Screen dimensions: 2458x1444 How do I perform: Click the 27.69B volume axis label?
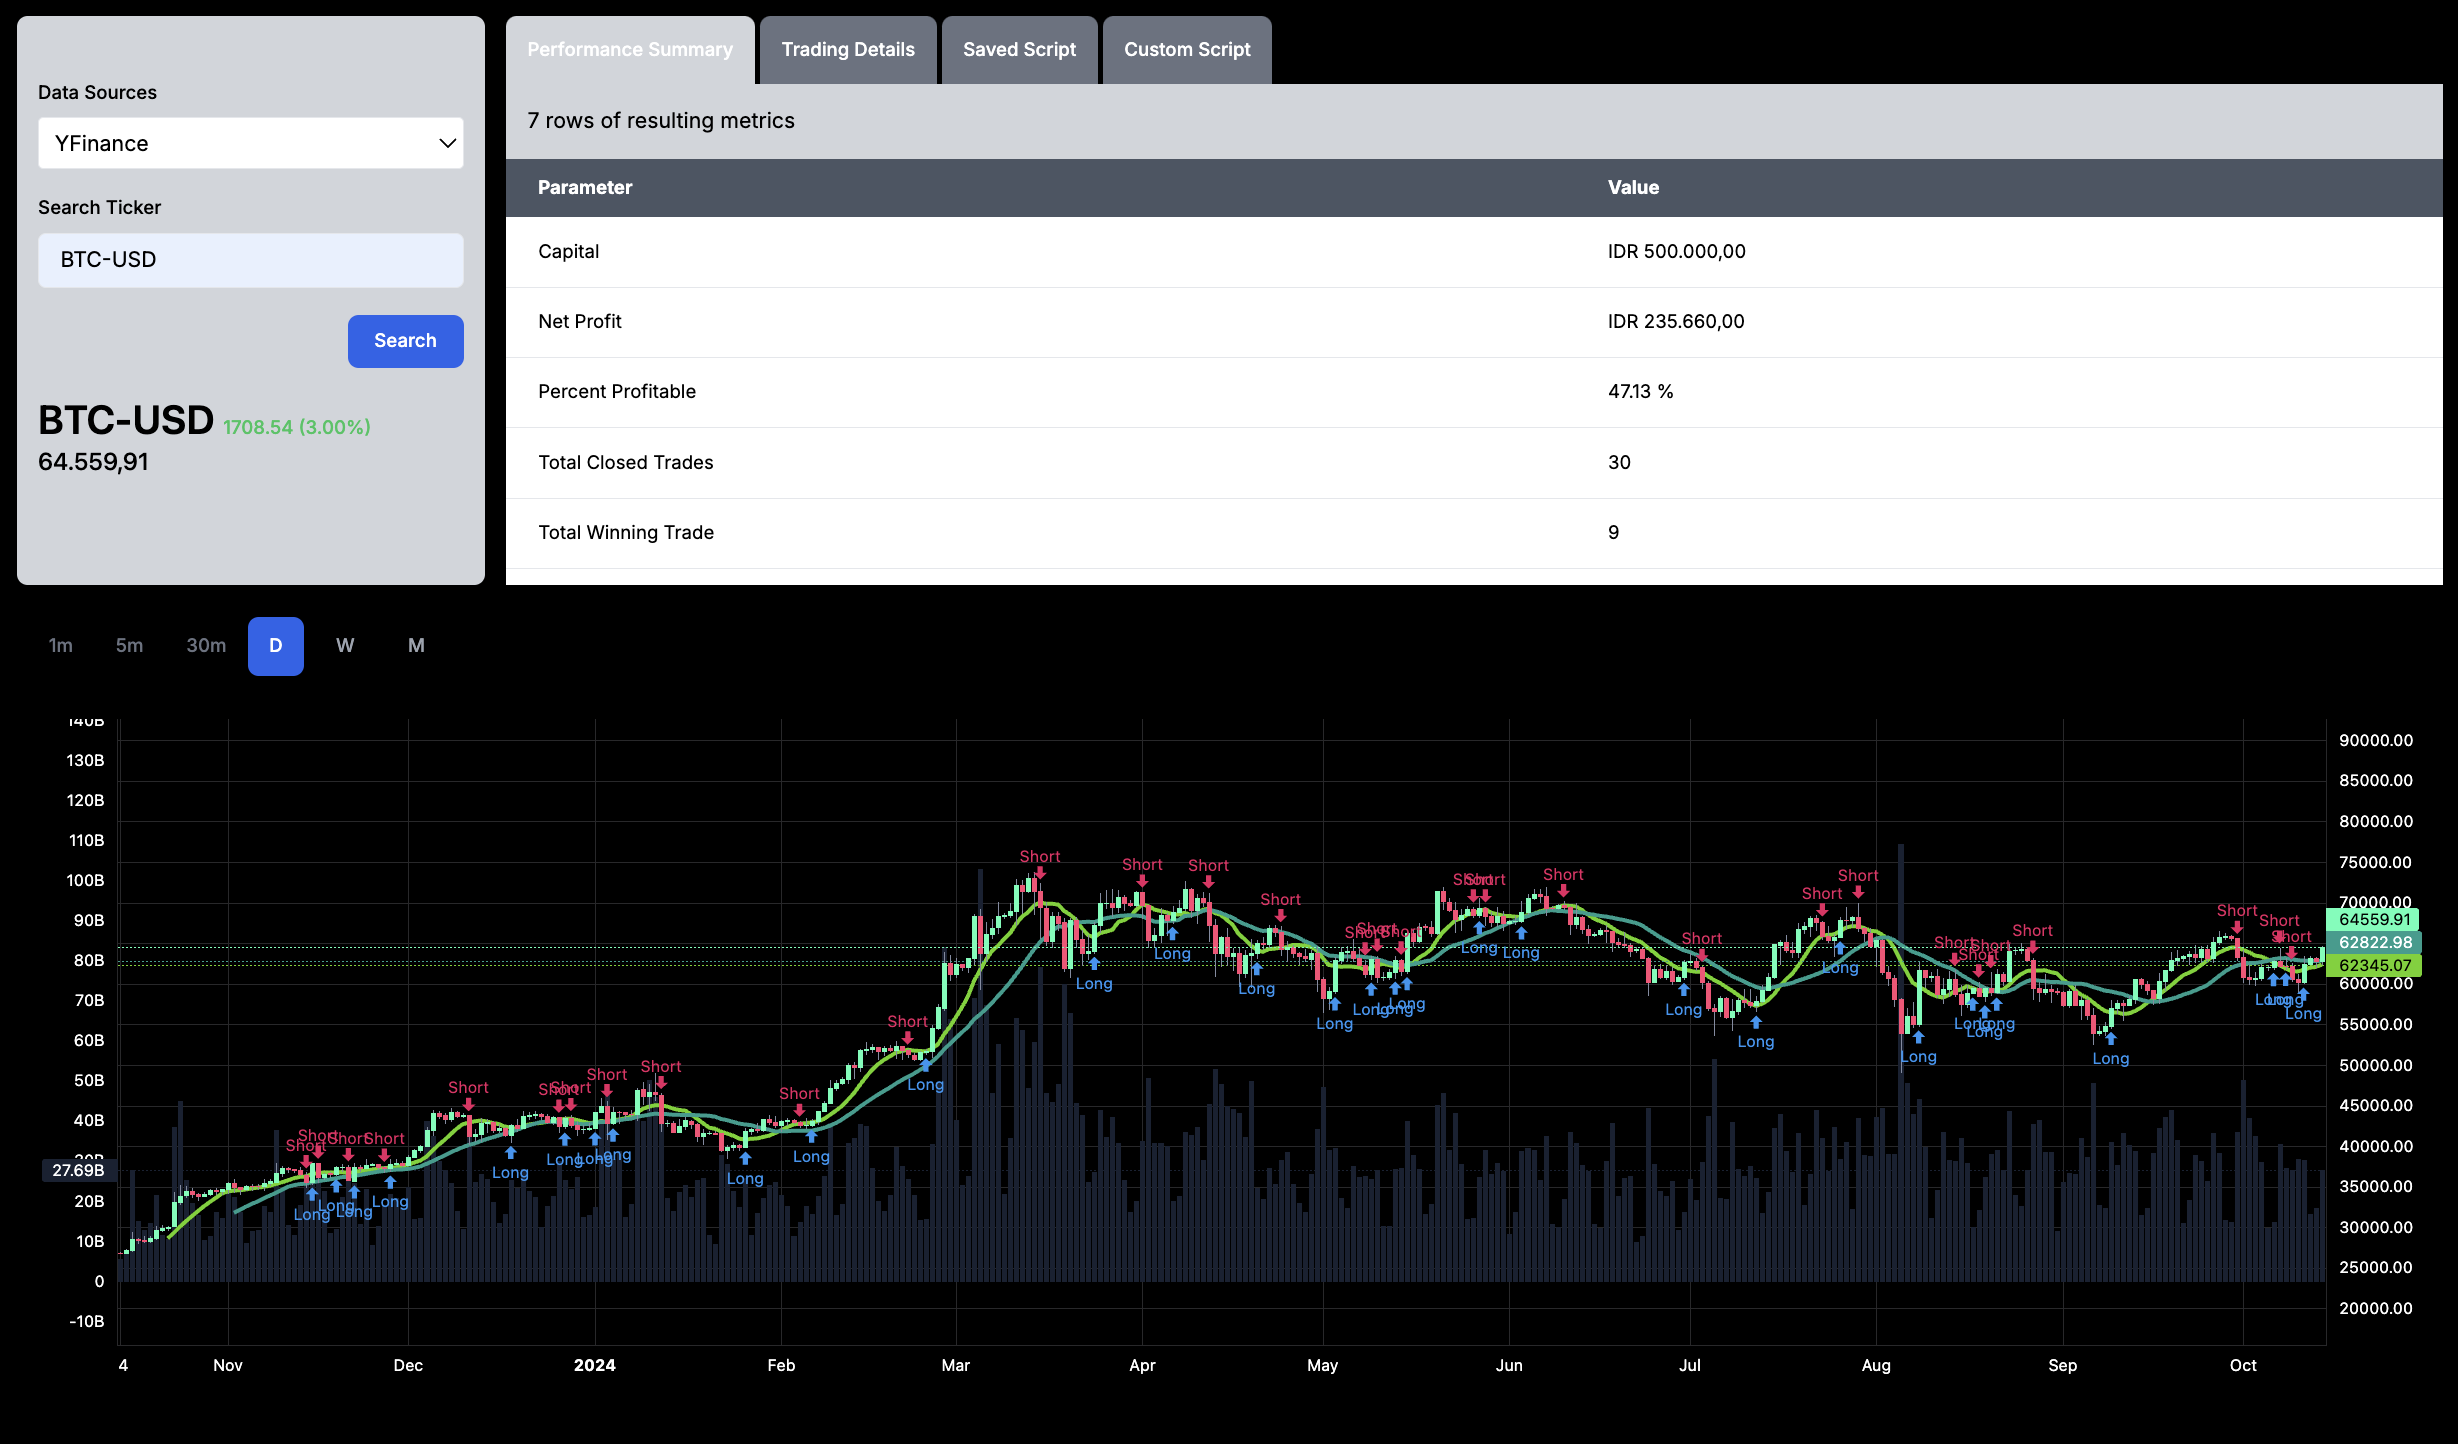click(78, 1170)
